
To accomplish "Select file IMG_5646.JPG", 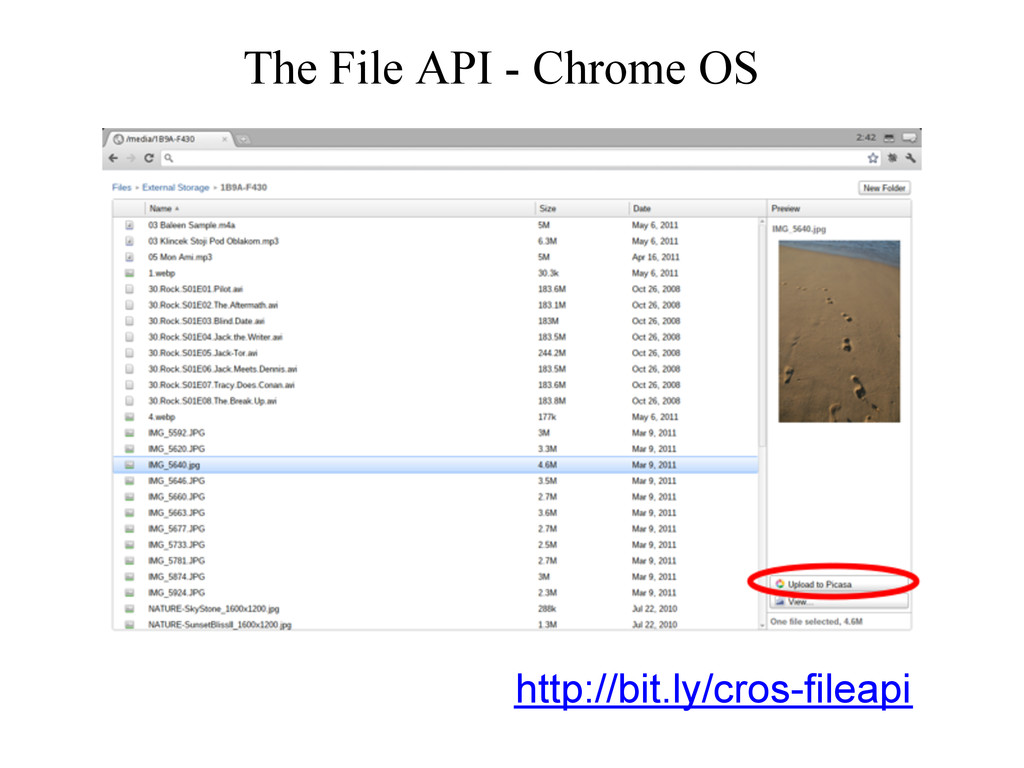I will tap(436, 481).
